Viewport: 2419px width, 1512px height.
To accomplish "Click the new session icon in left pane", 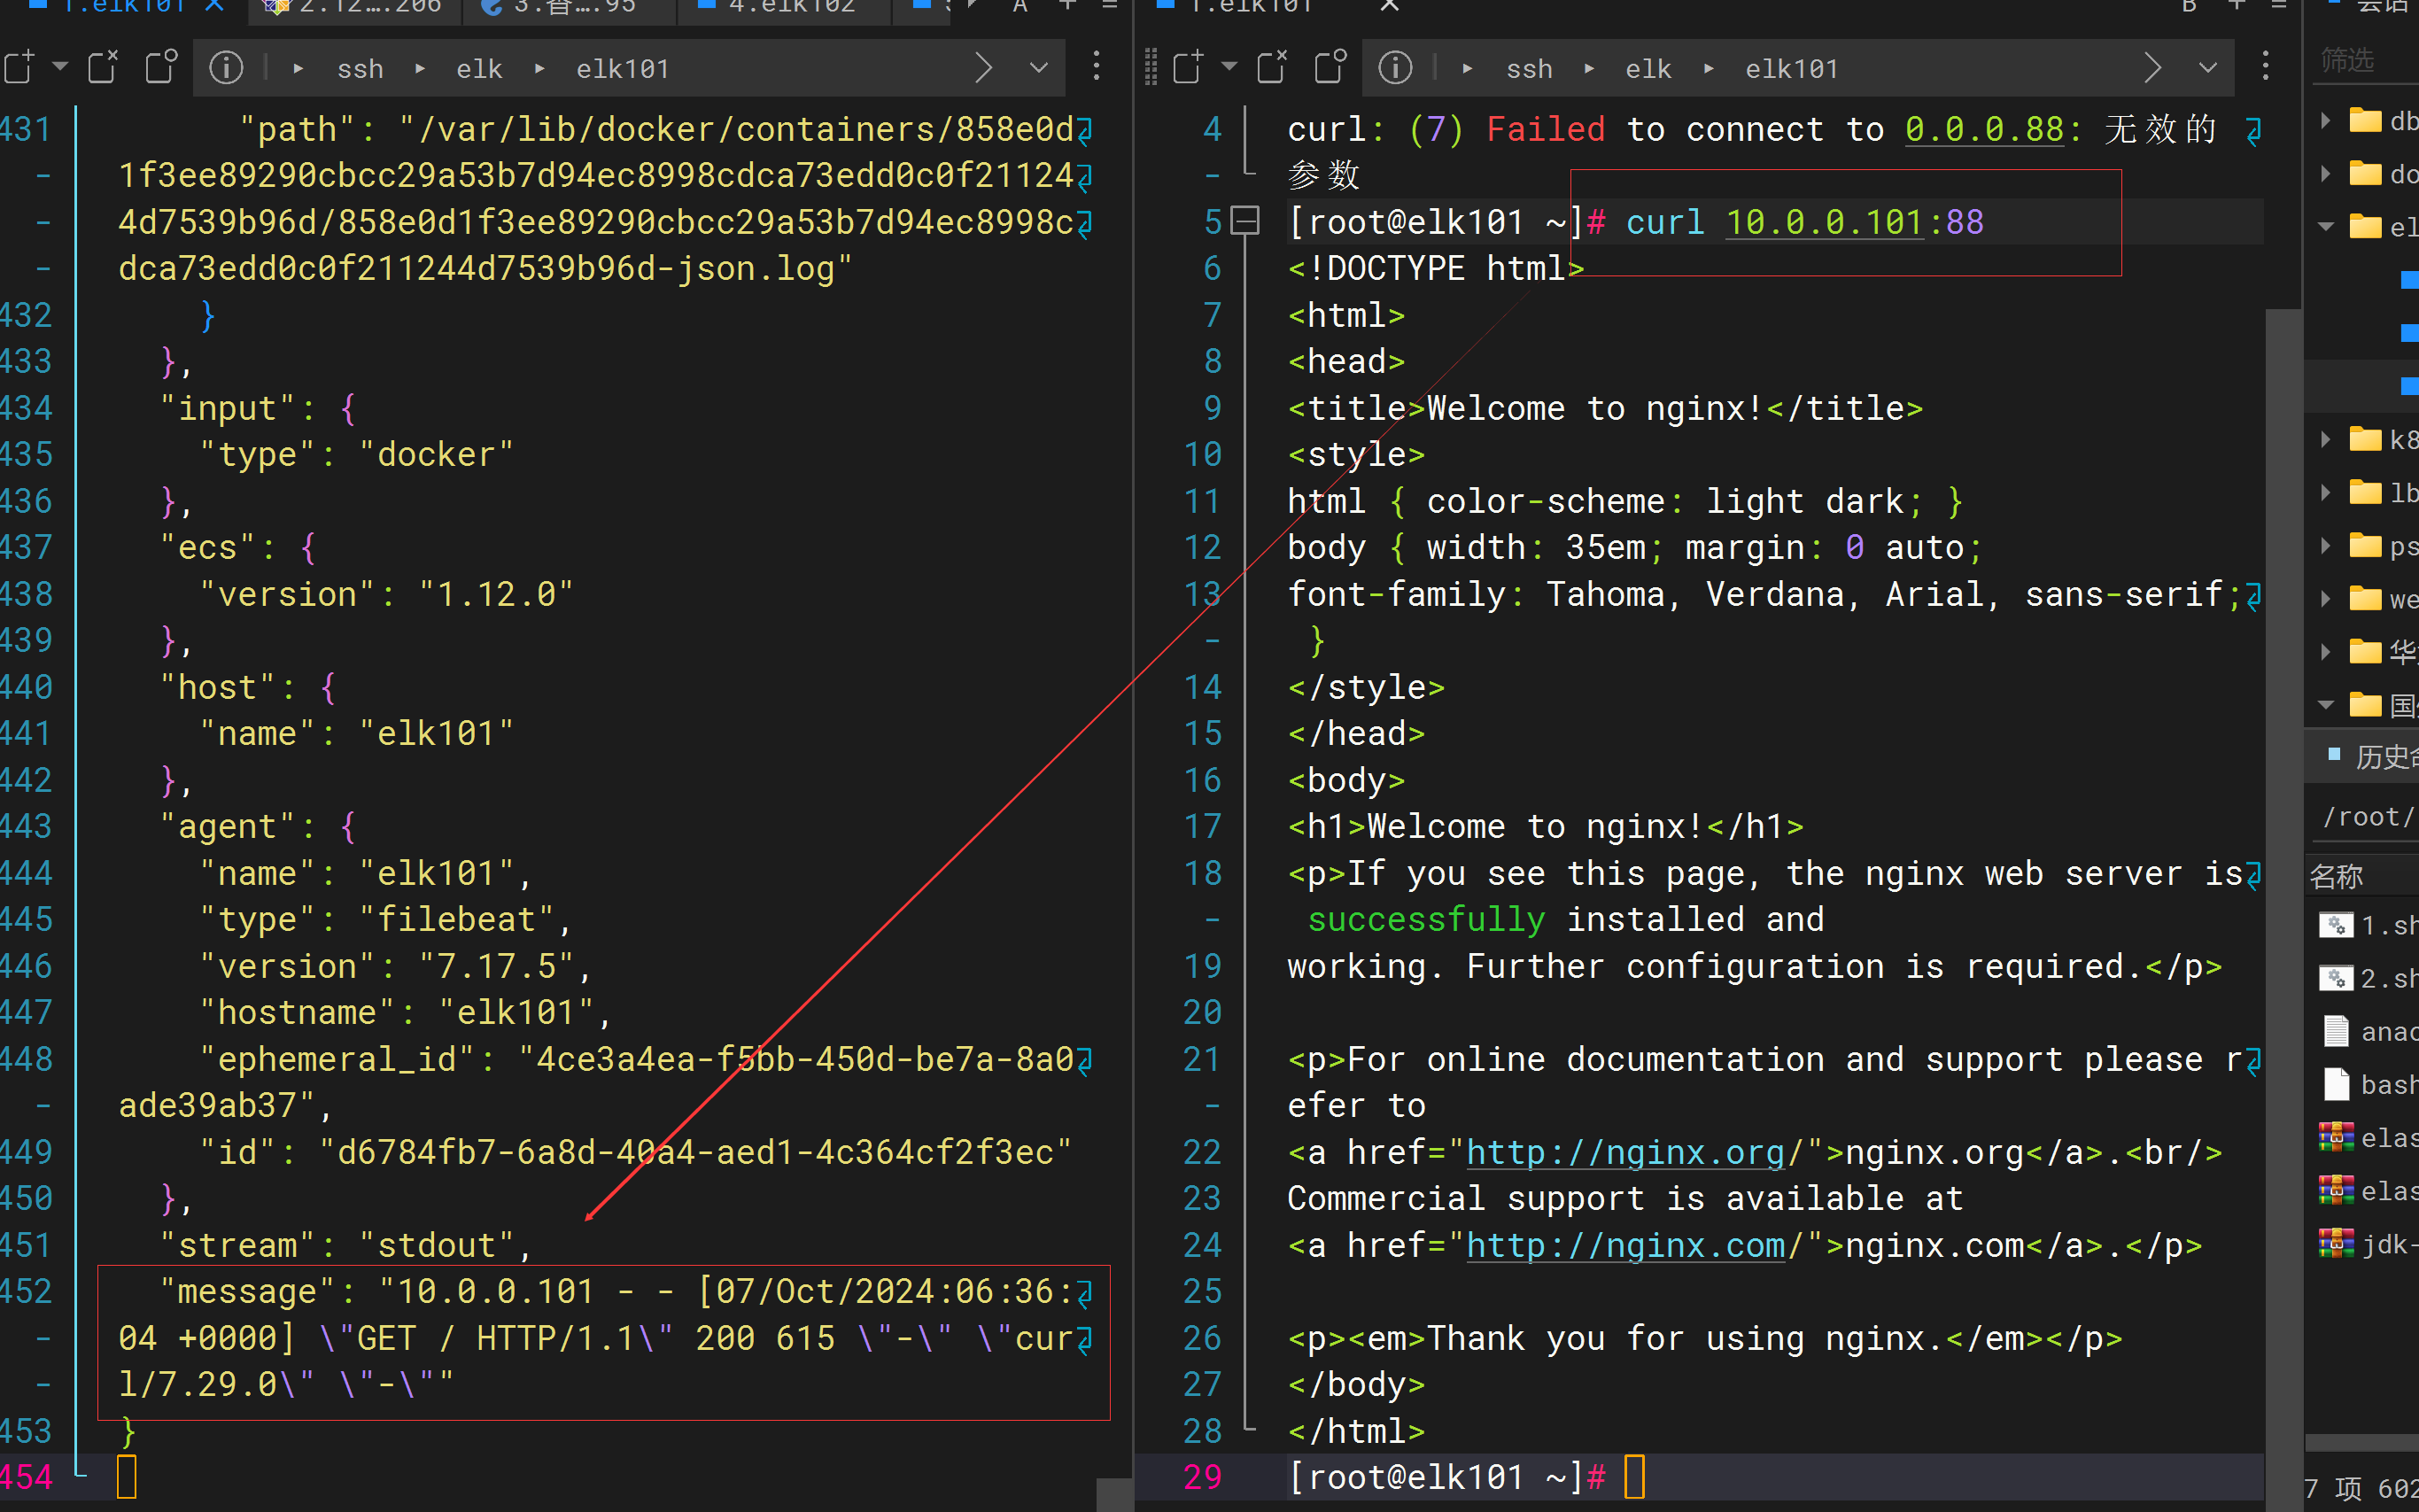I will 18,67.
